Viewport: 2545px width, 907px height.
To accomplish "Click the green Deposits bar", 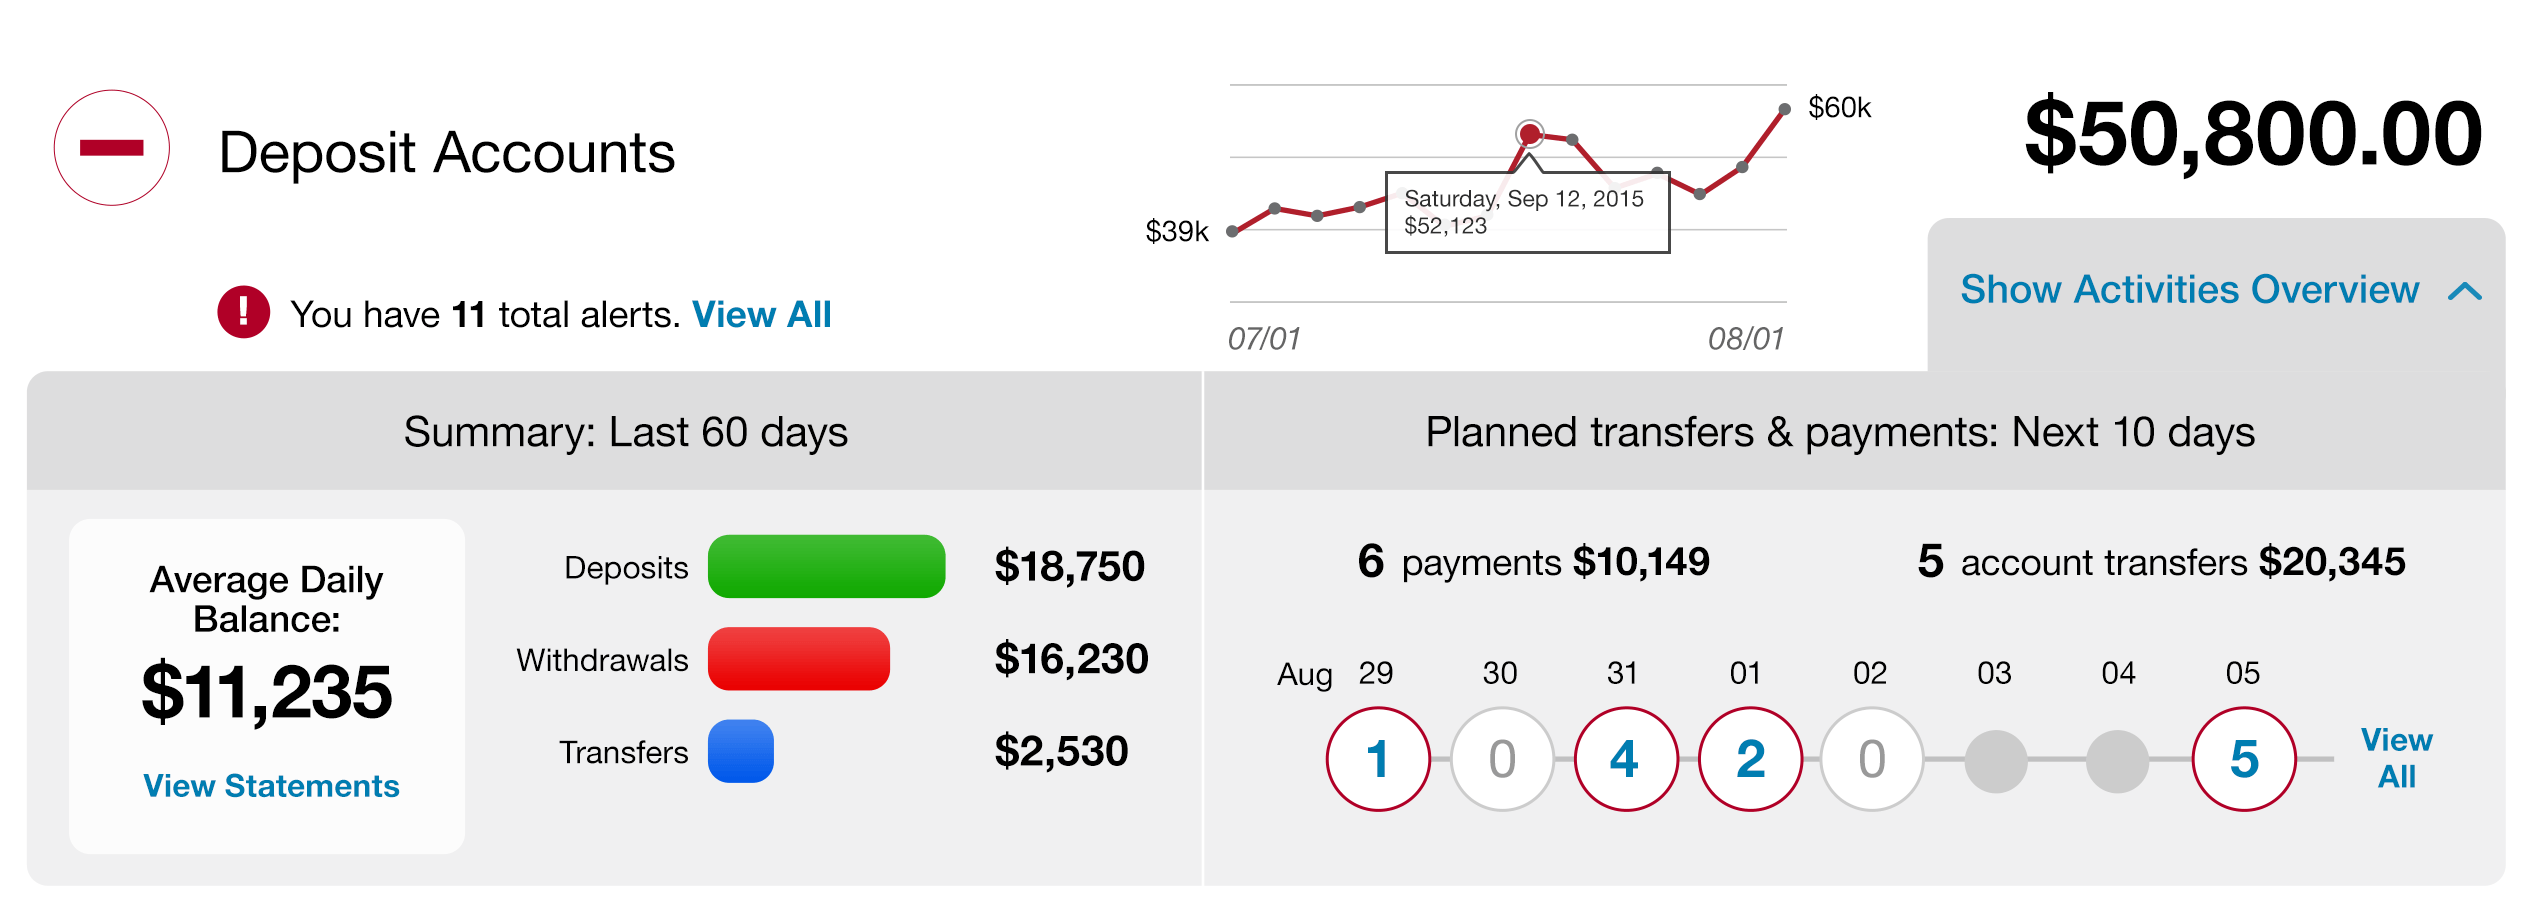I will click(826, 567).
